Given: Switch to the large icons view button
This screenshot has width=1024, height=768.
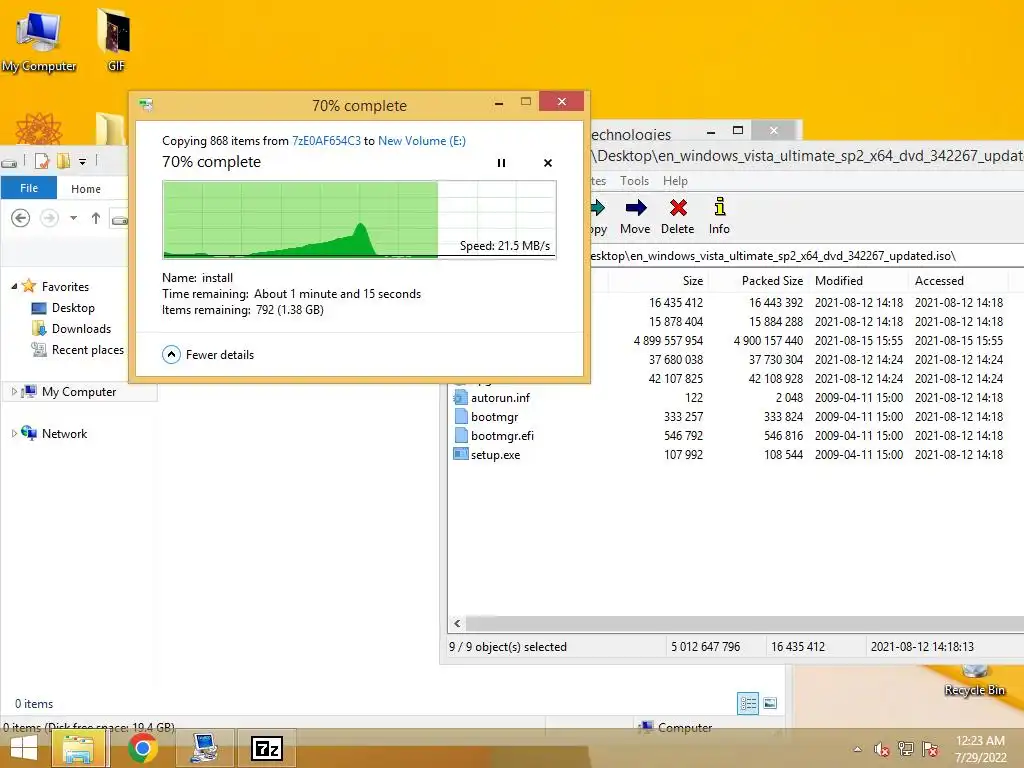Looking at the screenshot, I should click(x=770, y=703).
